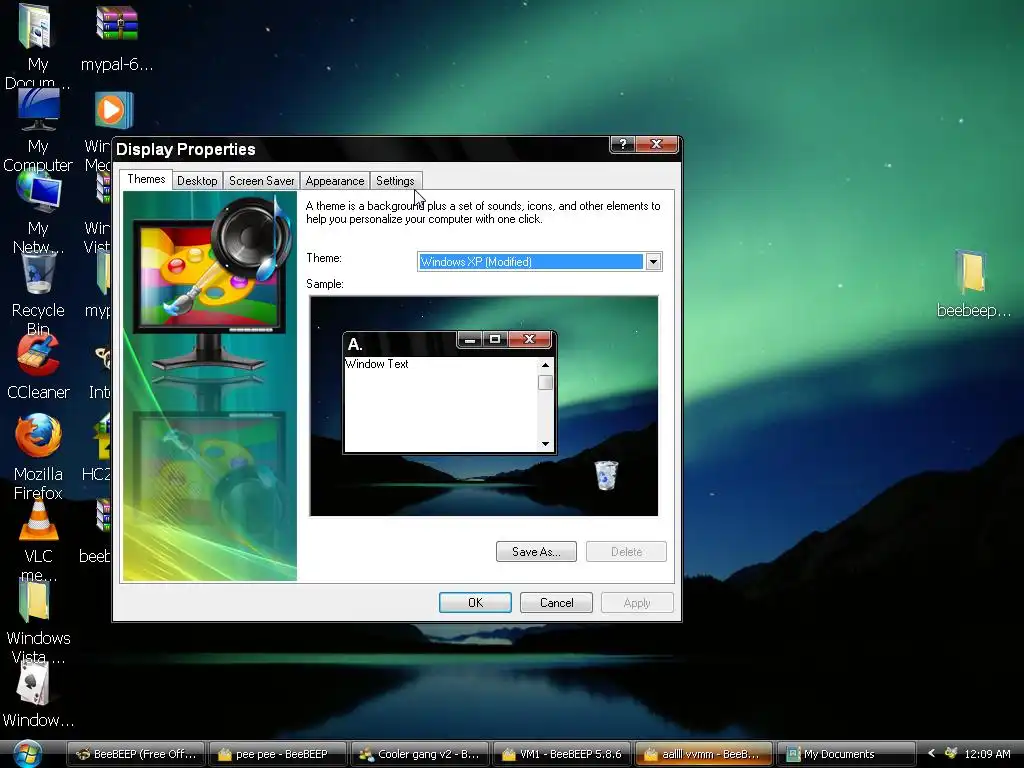Screen dimensions: 1024x768
Task: Click the 'Window Text' sample text
Action: pos(377,364)
